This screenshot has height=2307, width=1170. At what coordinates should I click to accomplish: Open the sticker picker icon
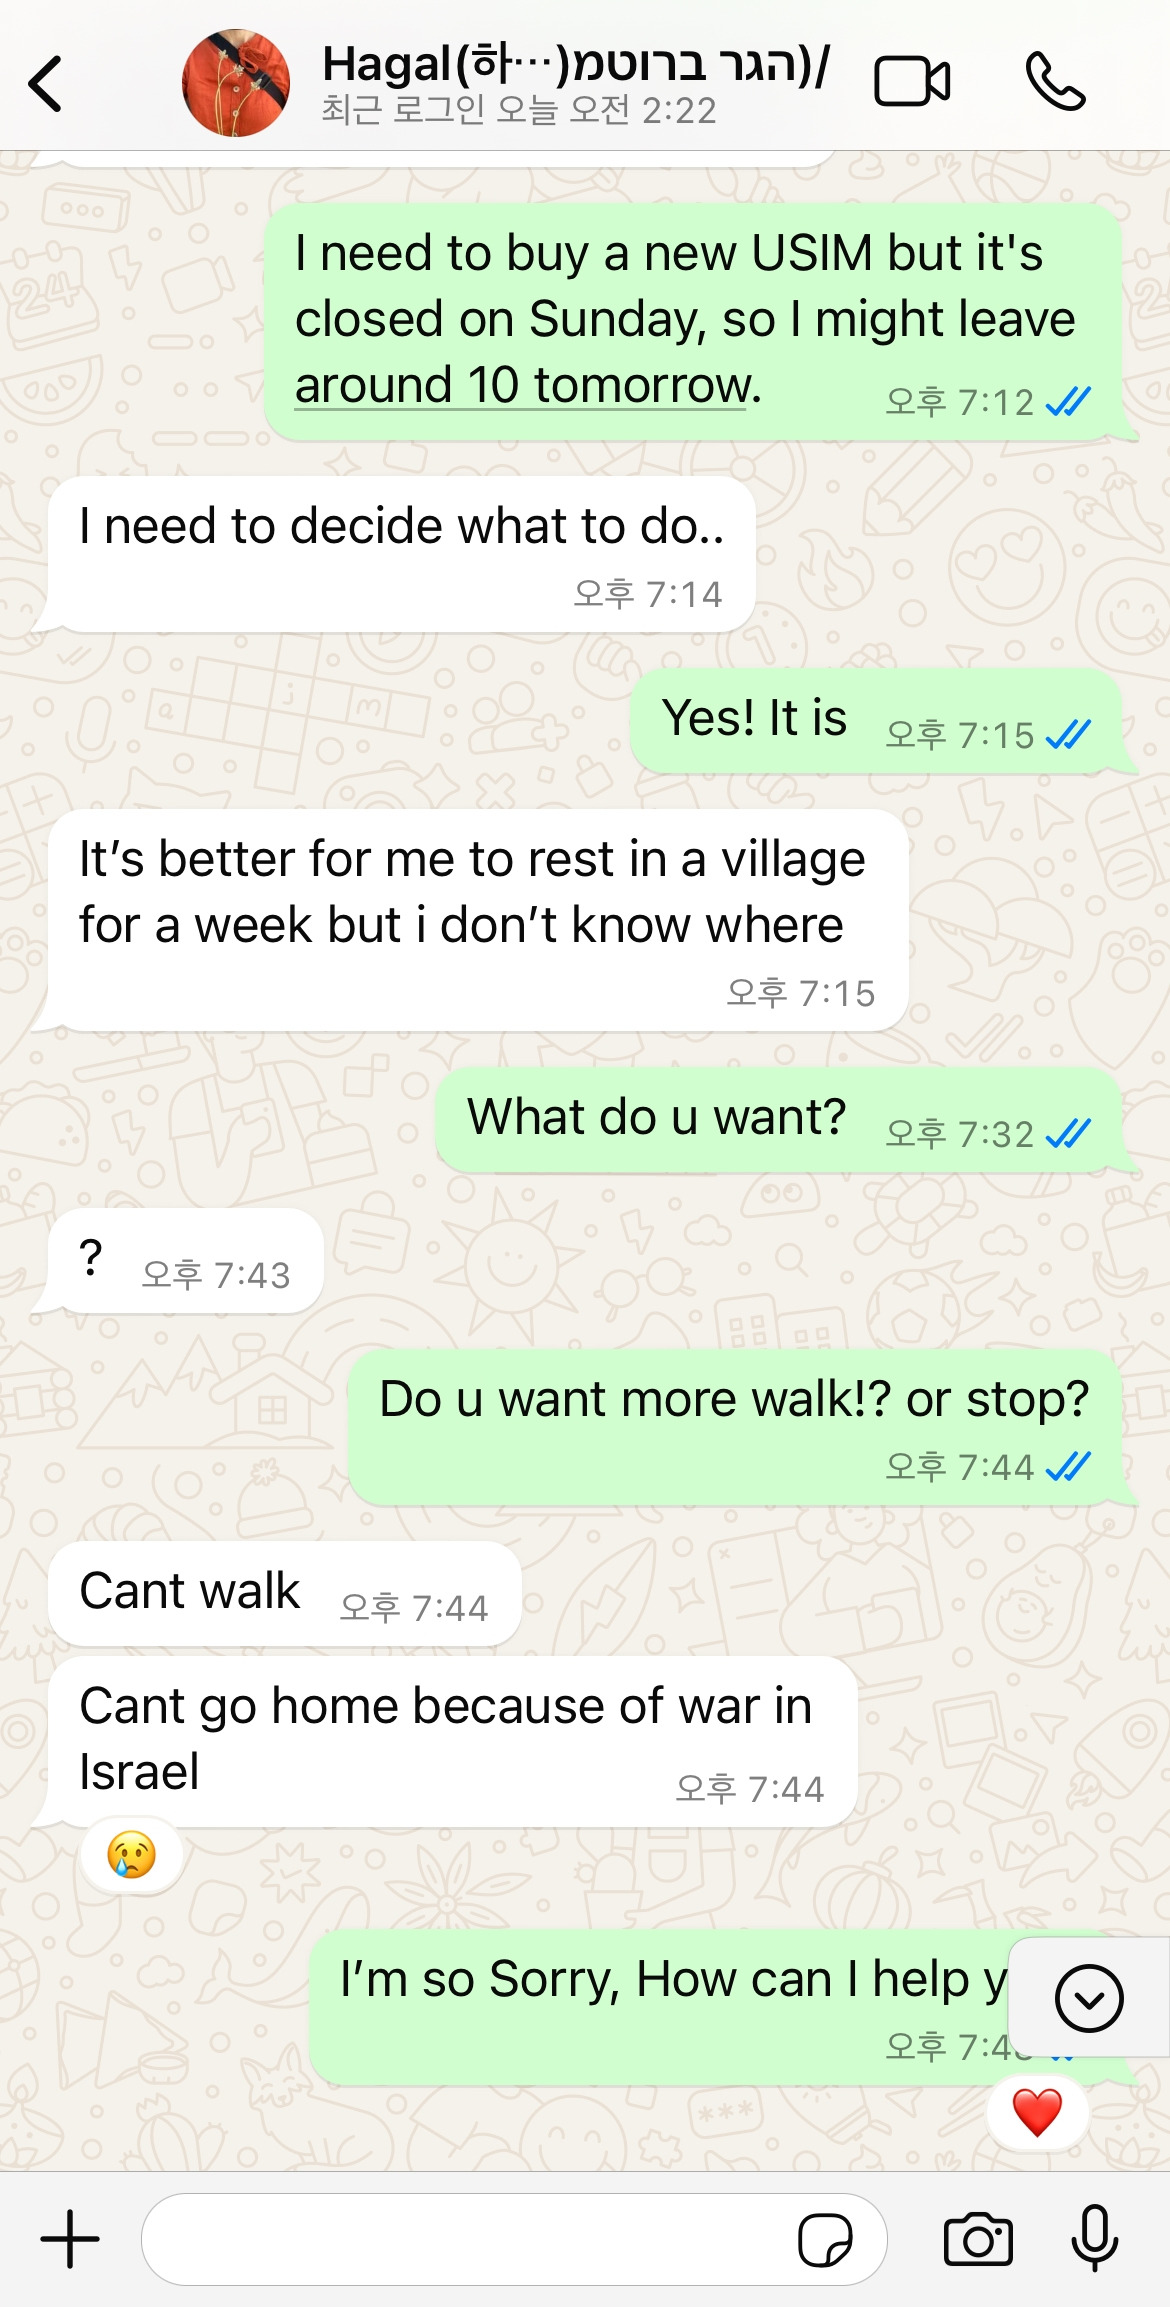click(x=825, y=2239)
